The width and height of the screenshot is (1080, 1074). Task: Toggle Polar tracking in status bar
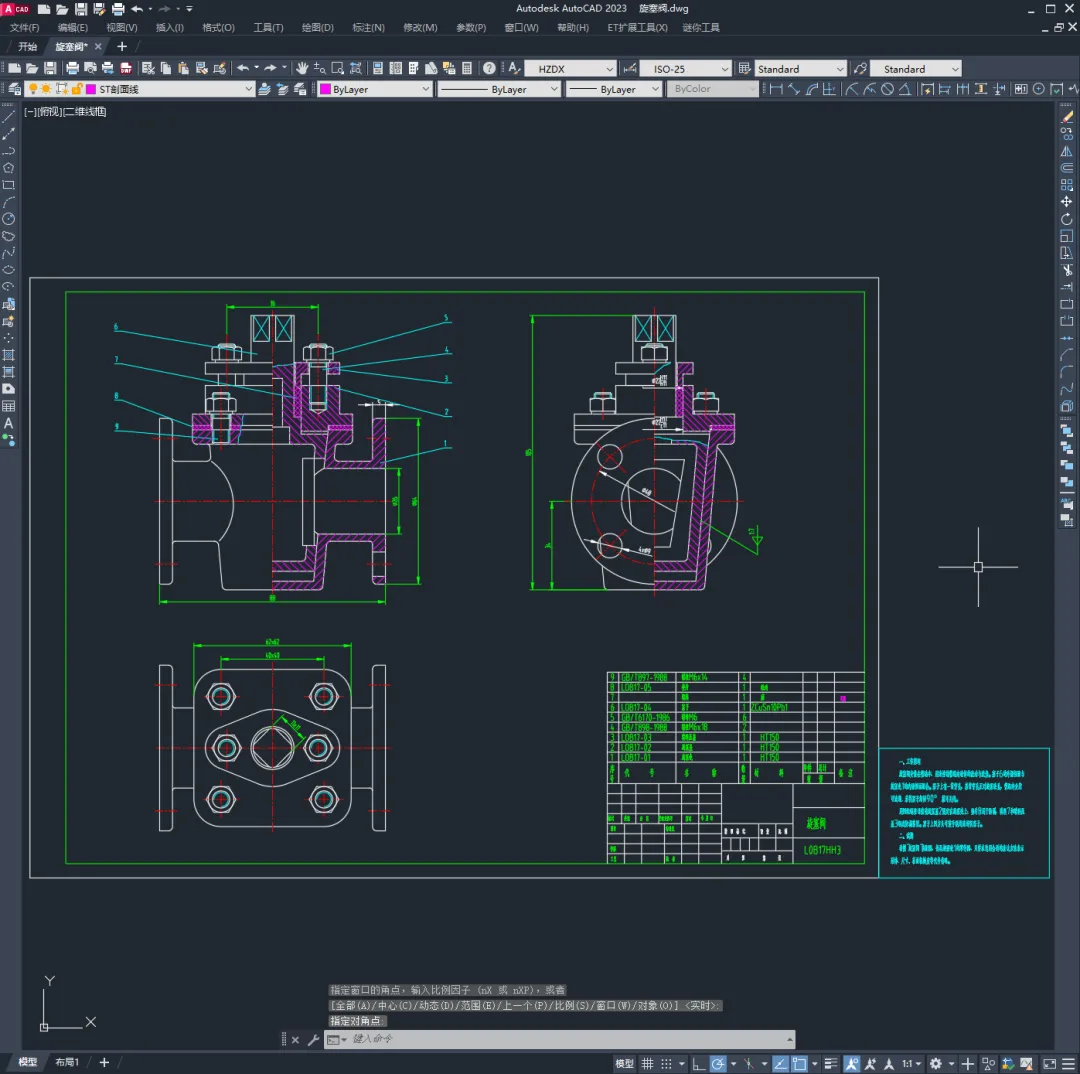718,1063
